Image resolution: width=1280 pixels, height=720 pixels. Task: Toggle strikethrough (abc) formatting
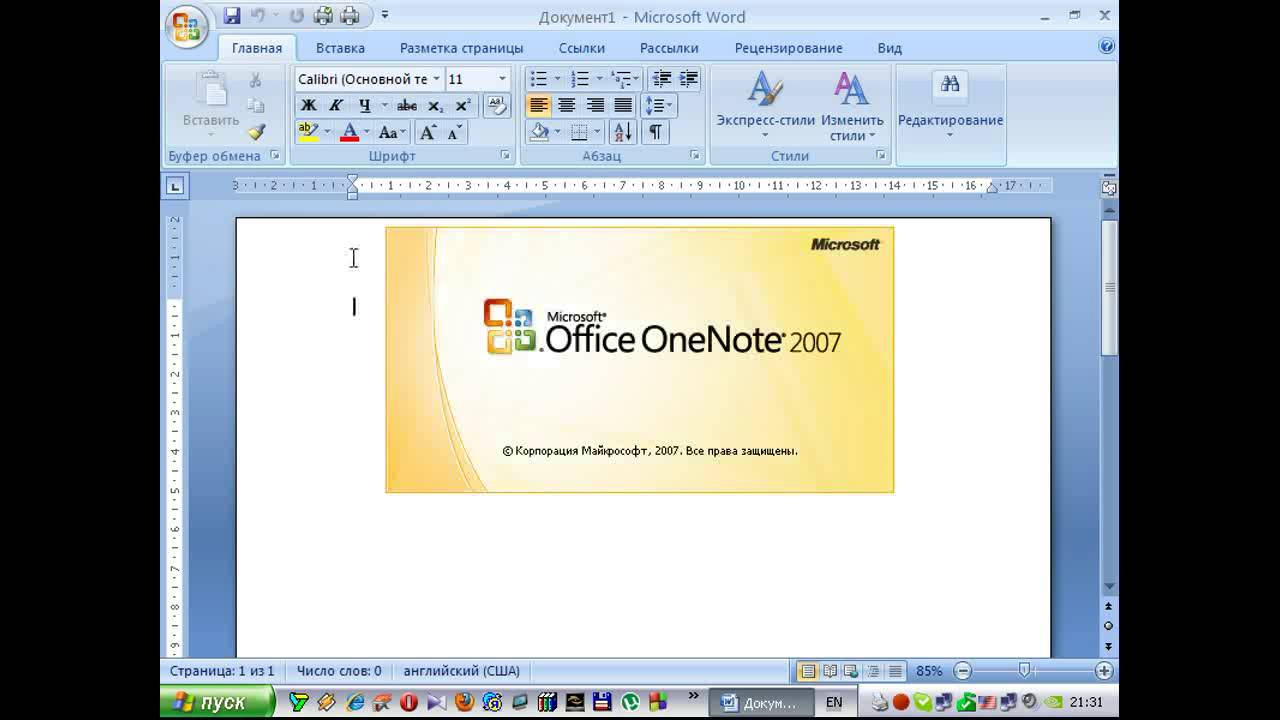point(406,106)
